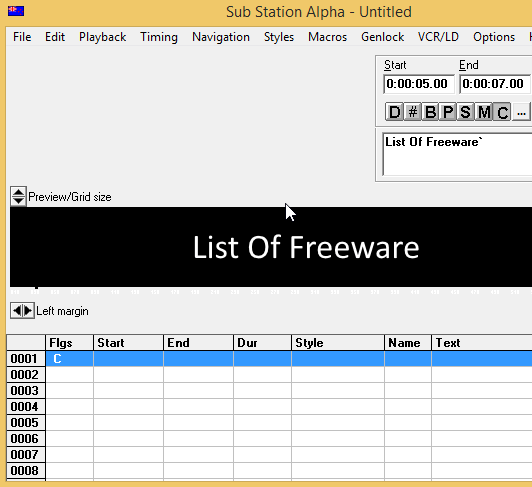Image resolution: width=532 pixels, height=487 pixels.
Task: Open the VCR/LD menu
Action: [x=438, y=37]
